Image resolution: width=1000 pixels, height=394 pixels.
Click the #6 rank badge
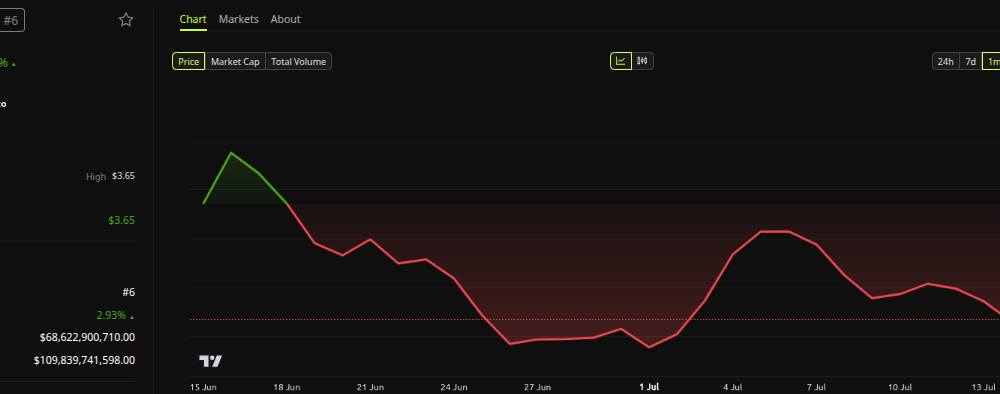pos(11,20)
